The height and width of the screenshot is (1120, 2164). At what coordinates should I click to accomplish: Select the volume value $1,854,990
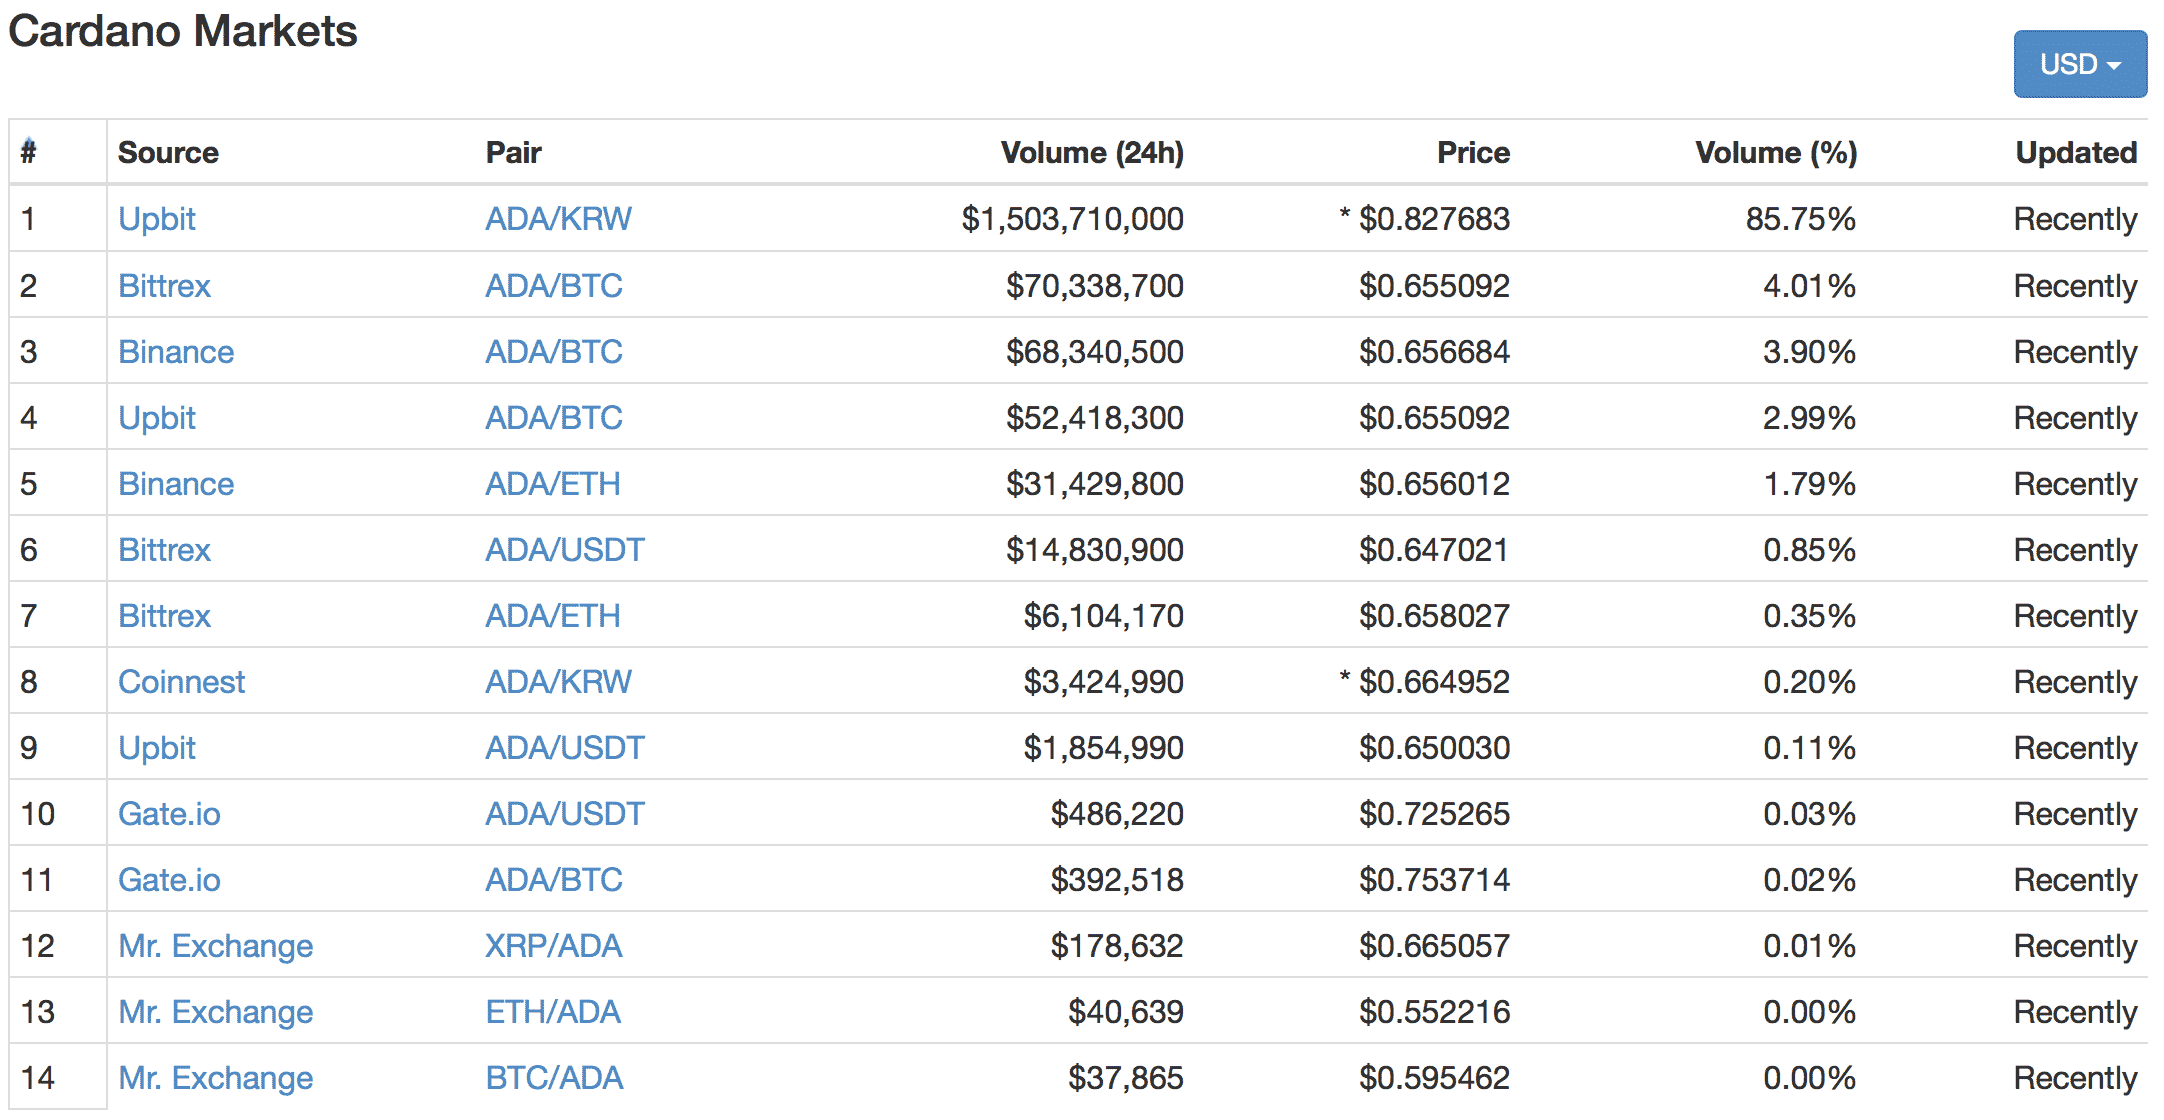(x=1103, y=748)
